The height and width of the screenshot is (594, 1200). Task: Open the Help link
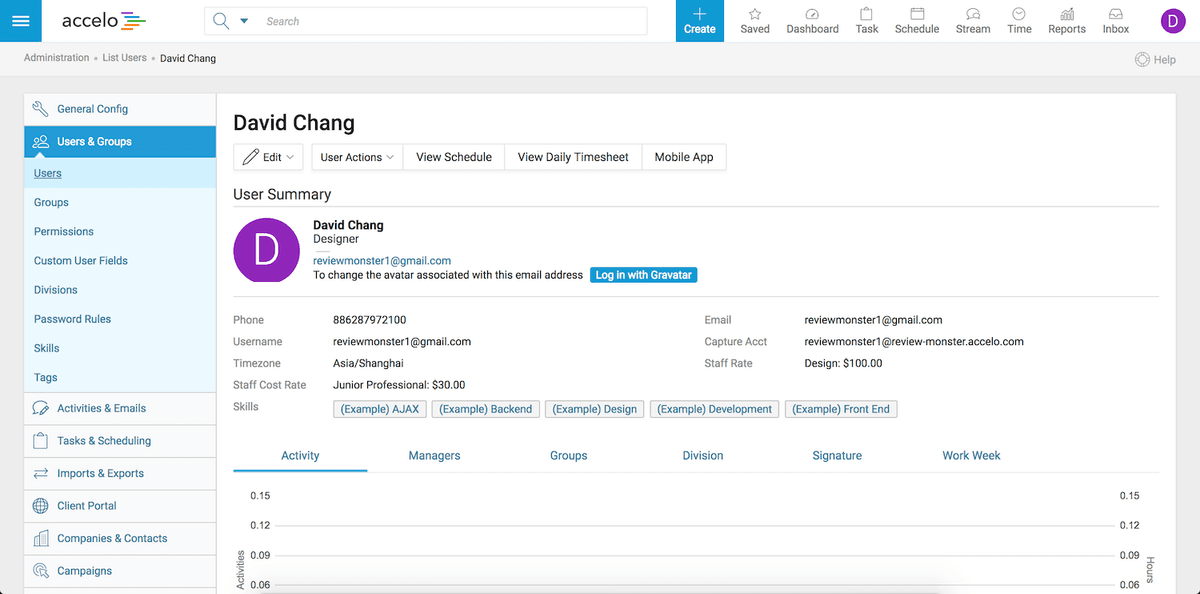coord(1155,60)
